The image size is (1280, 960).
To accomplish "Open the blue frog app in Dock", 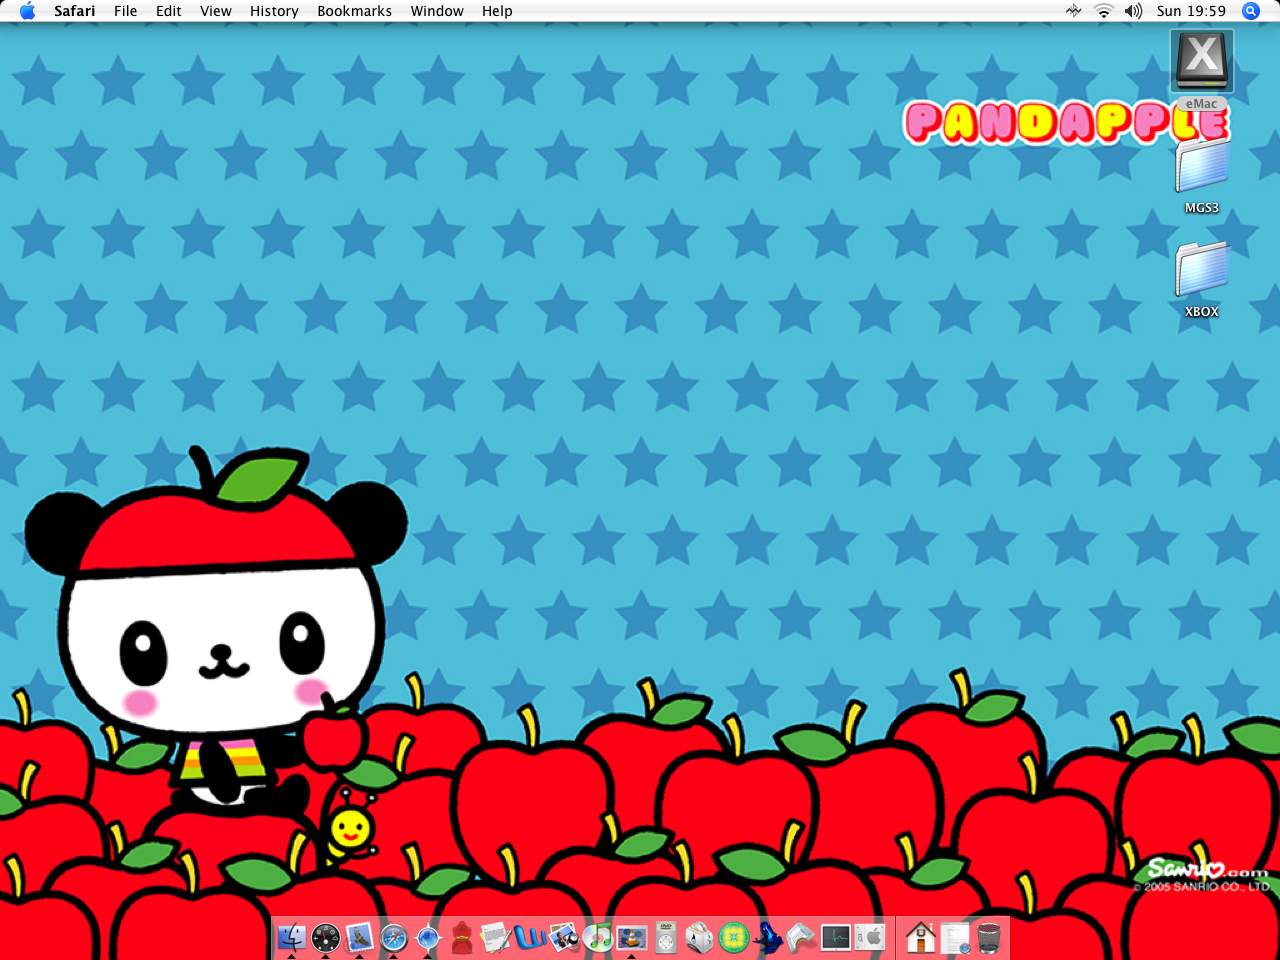I will click(x=768, y=937).
